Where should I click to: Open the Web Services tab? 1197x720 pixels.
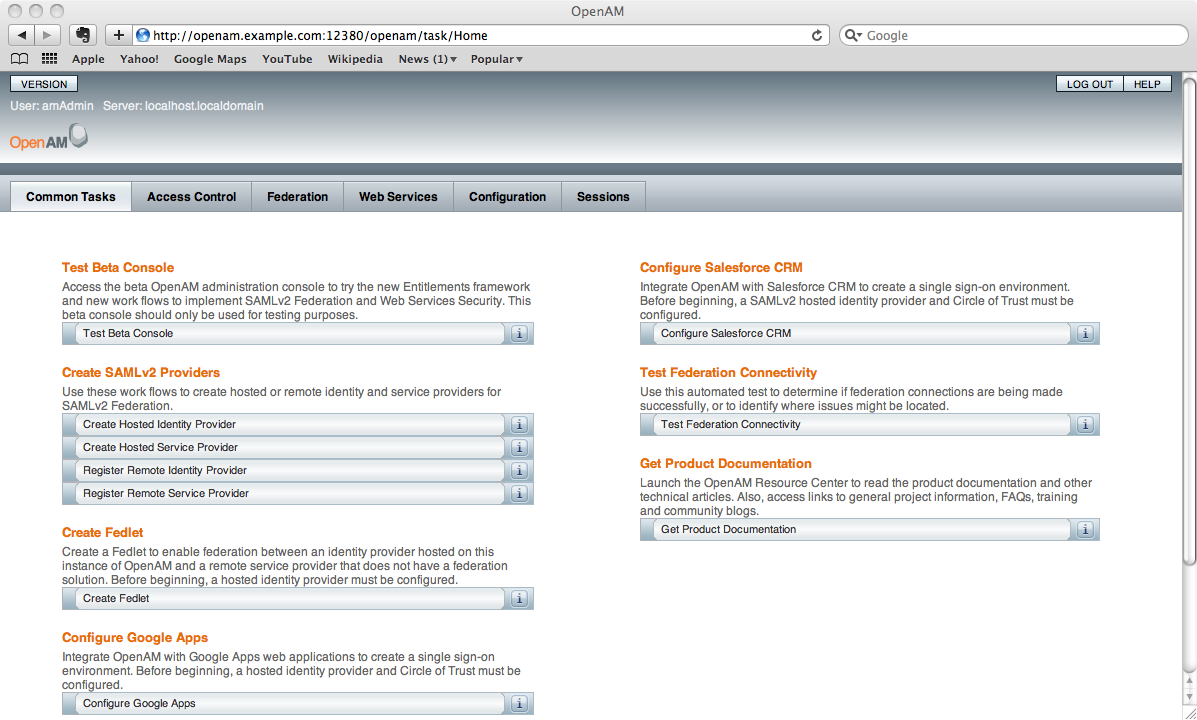(x=398, y=196)
